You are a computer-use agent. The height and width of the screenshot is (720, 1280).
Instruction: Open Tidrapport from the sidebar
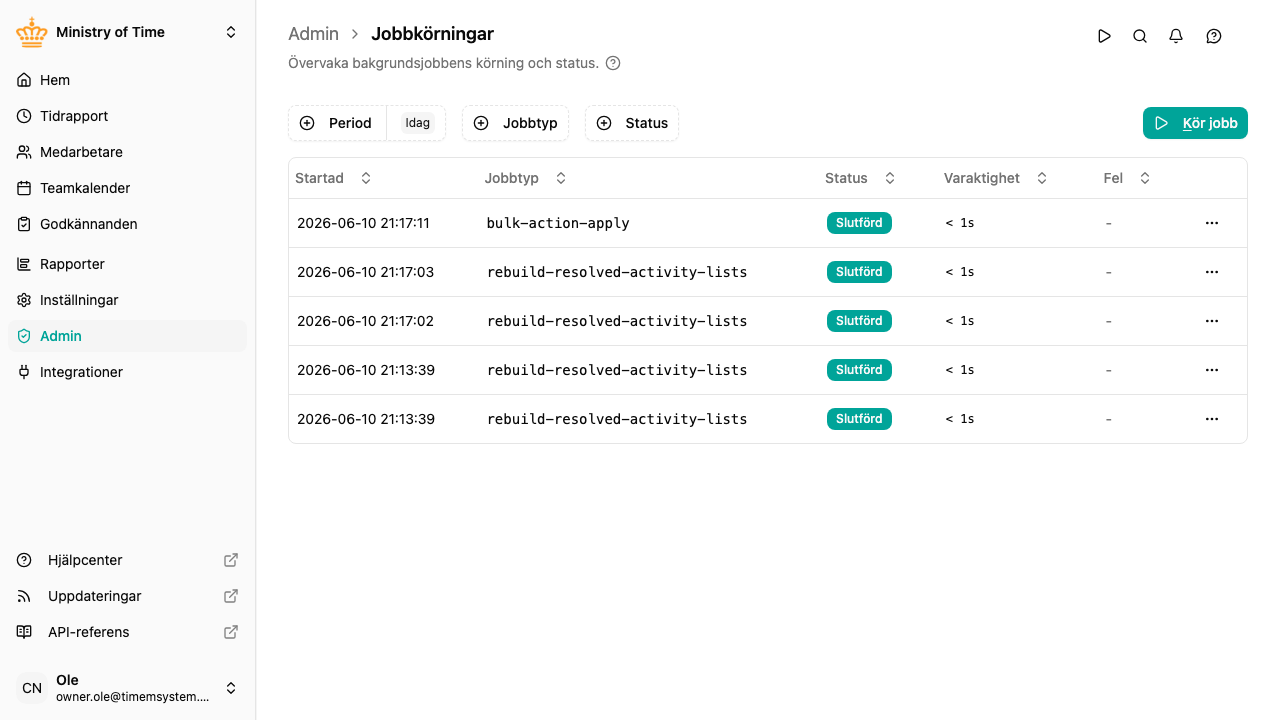(127, 116)
